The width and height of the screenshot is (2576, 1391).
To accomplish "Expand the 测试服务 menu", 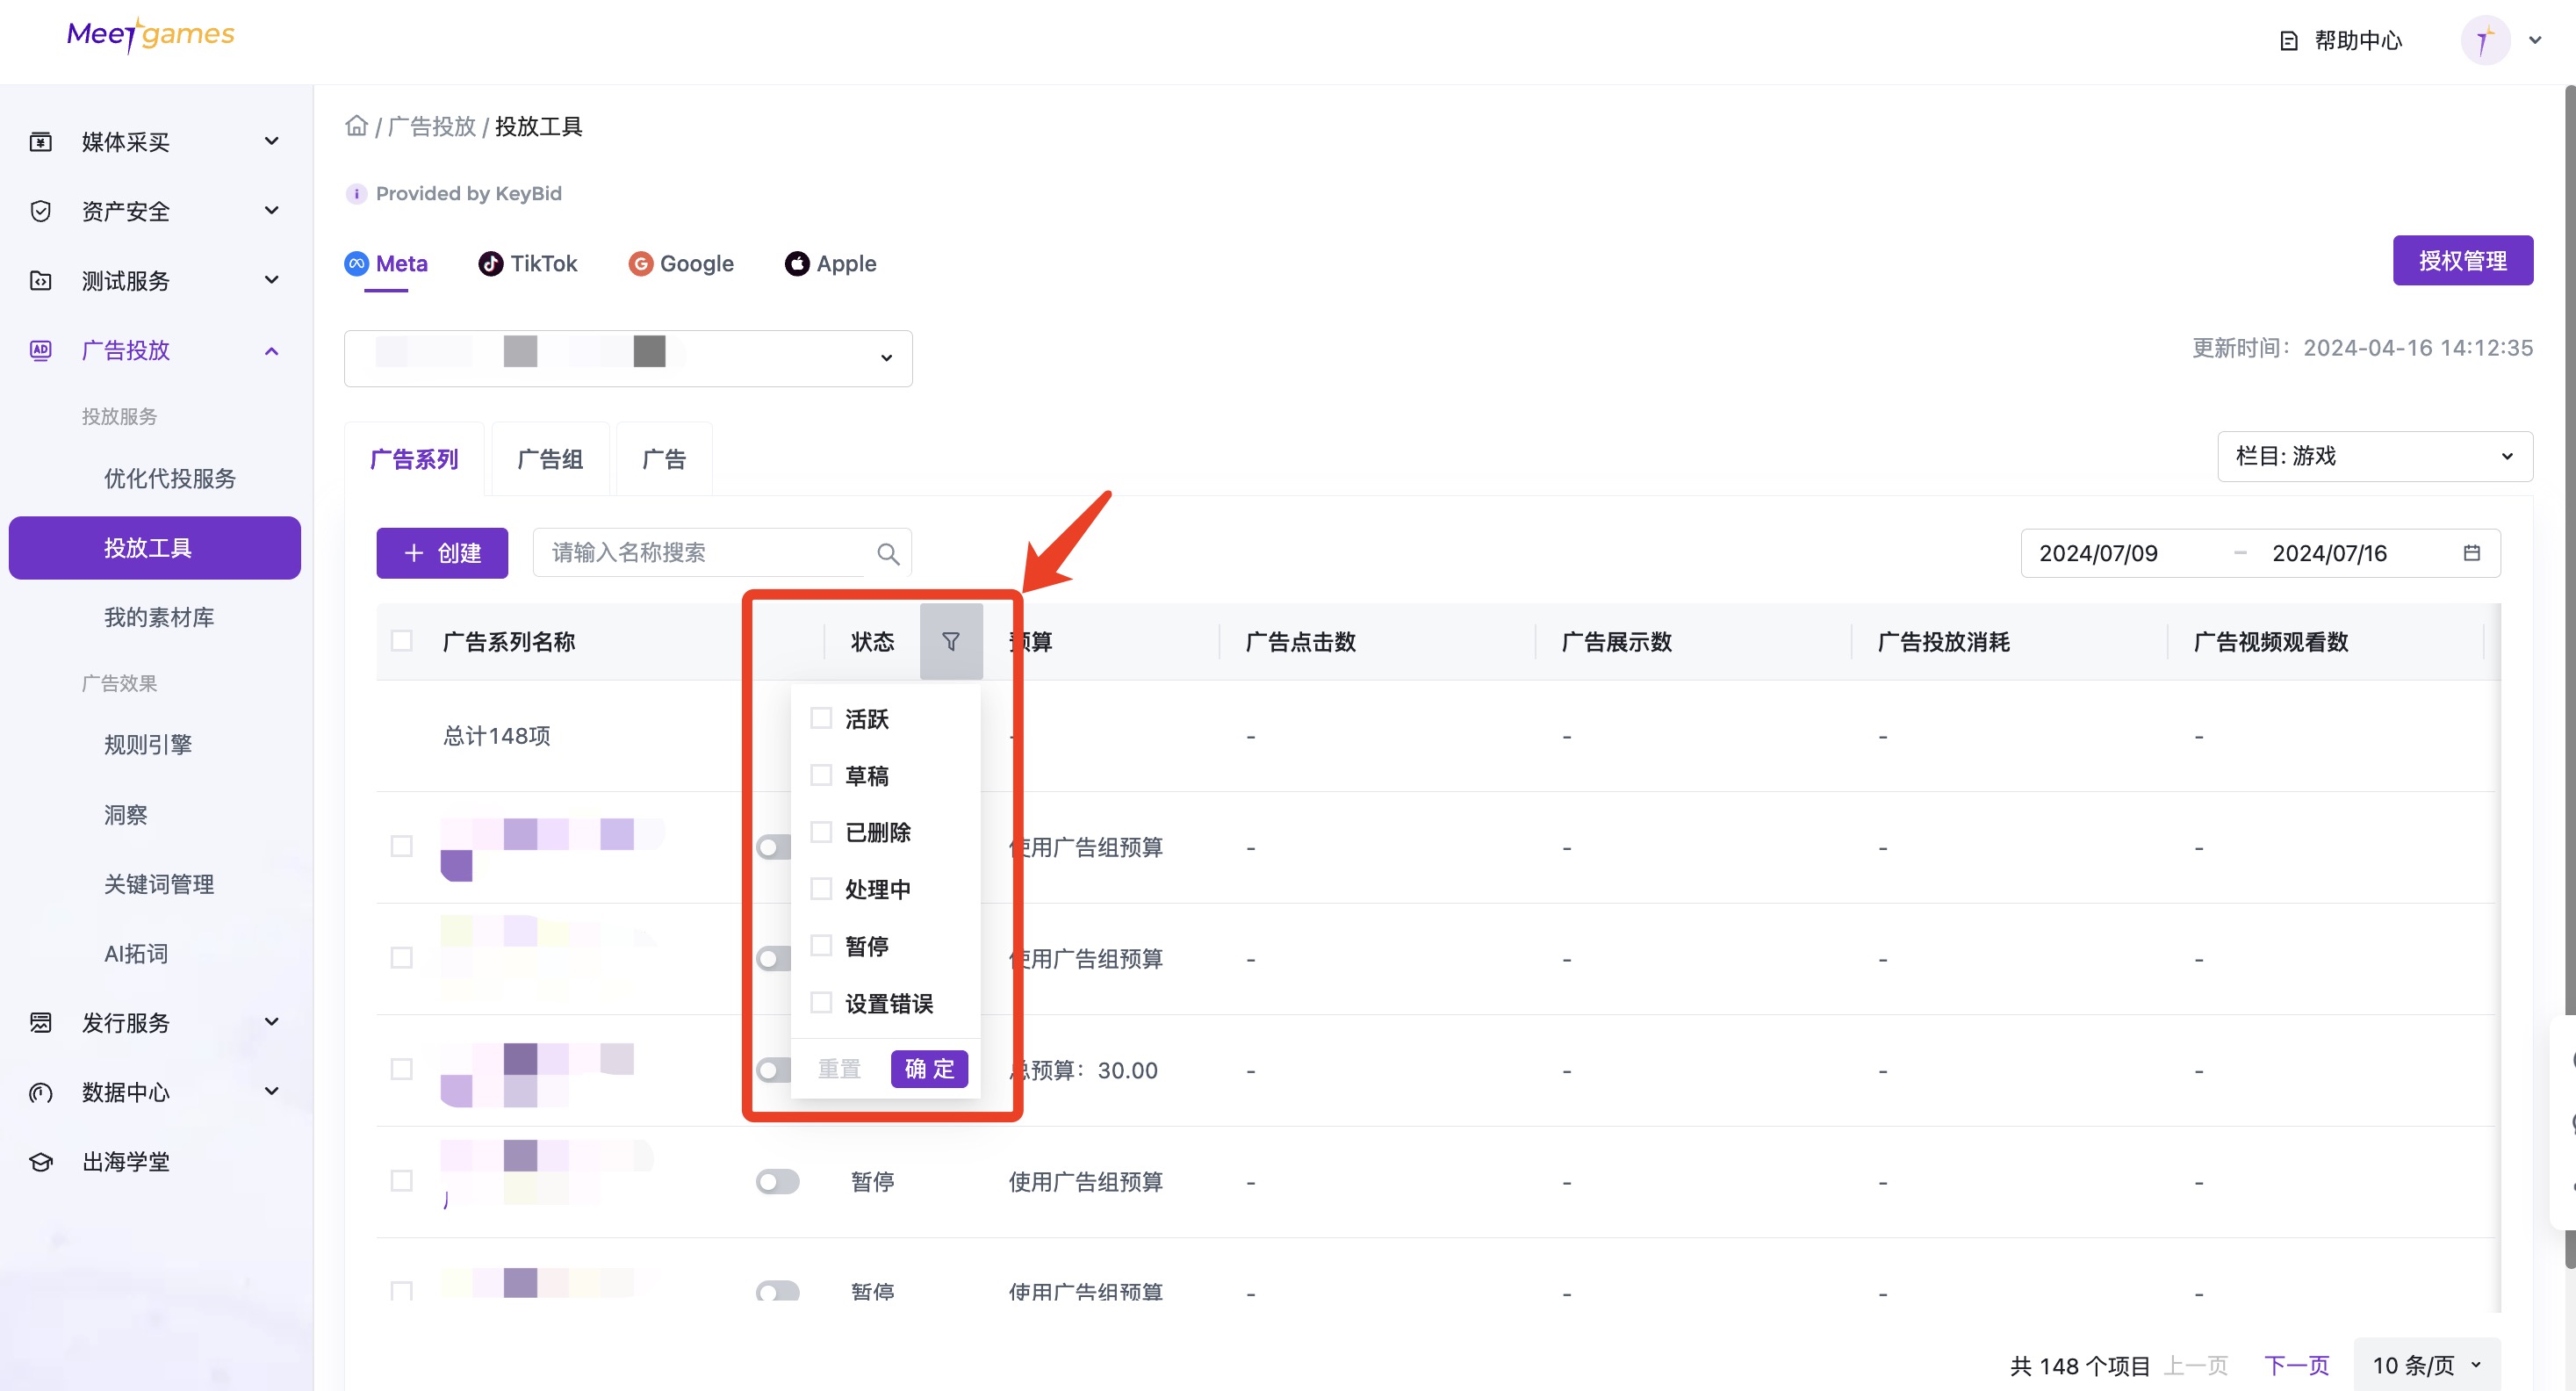I will coord(271,280).
